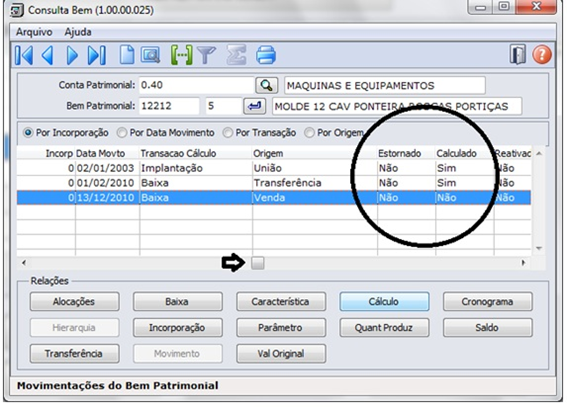This screenshot has height=408, width=567.
Task: Click the Baixa relation button
Action: click(178, 302)
